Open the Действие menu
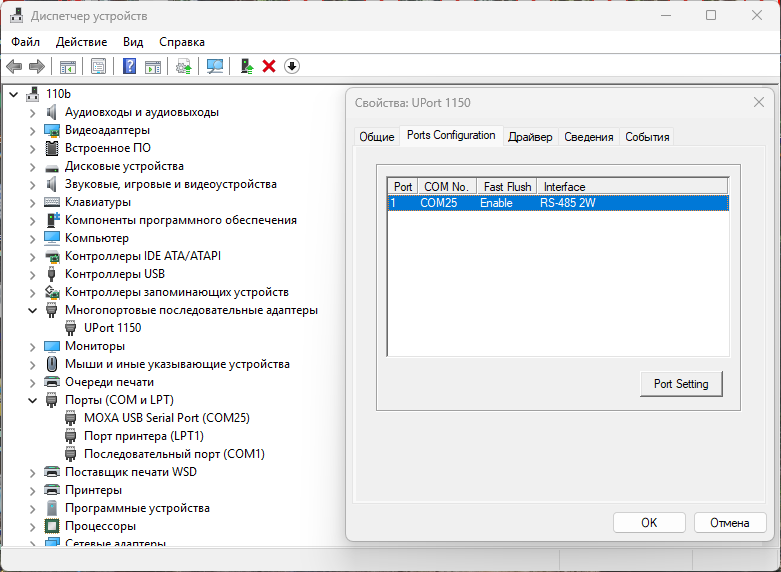This screenshot has height=572, width=781. tap(81, 42)
